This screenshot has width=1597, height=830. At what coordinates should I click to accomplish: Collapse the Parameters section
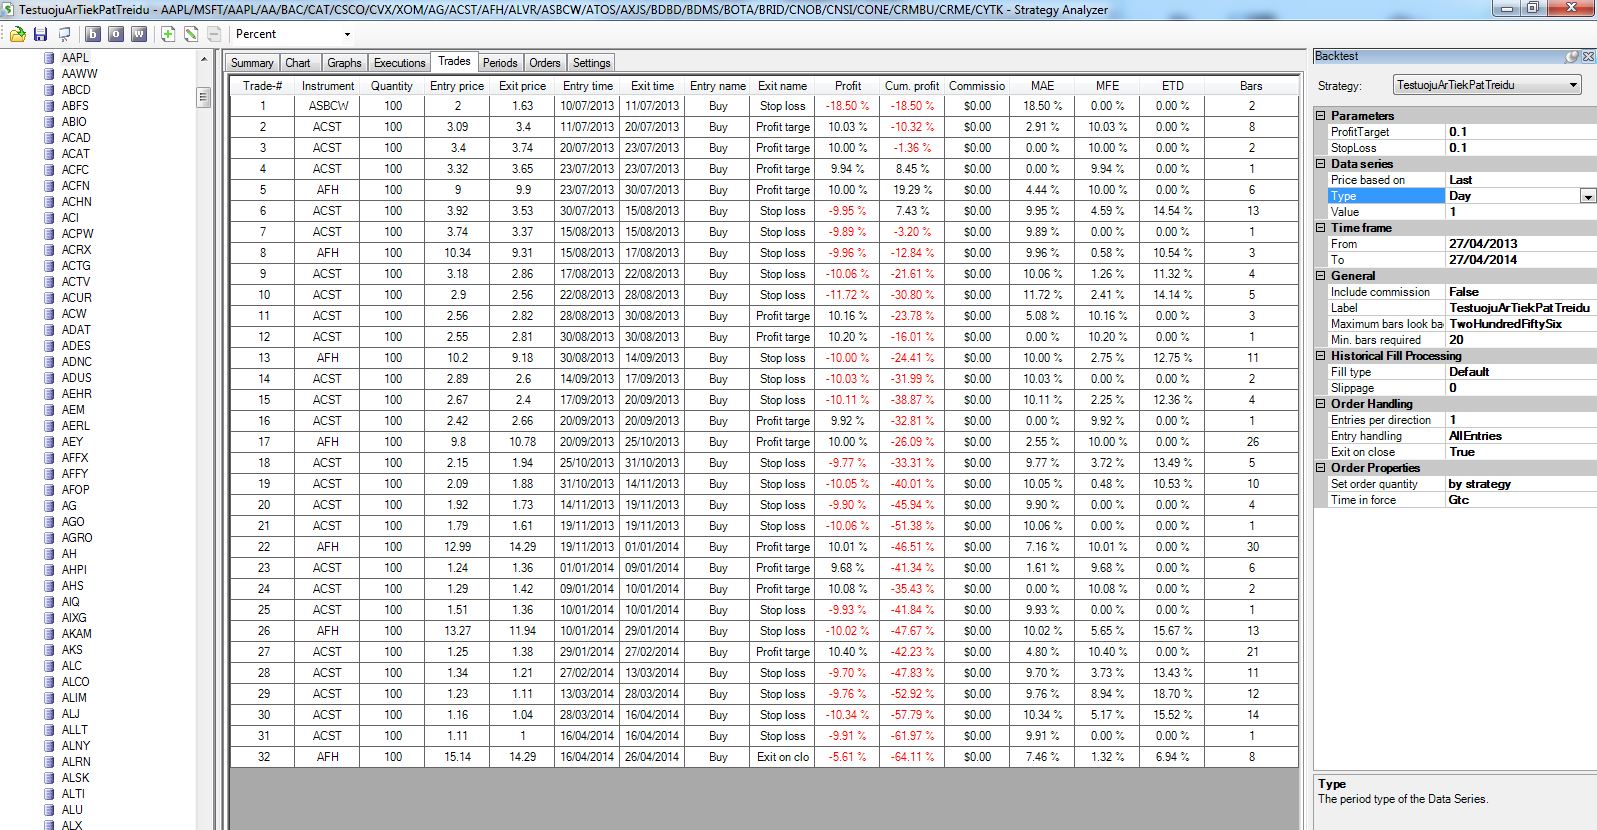[1321, 116]
